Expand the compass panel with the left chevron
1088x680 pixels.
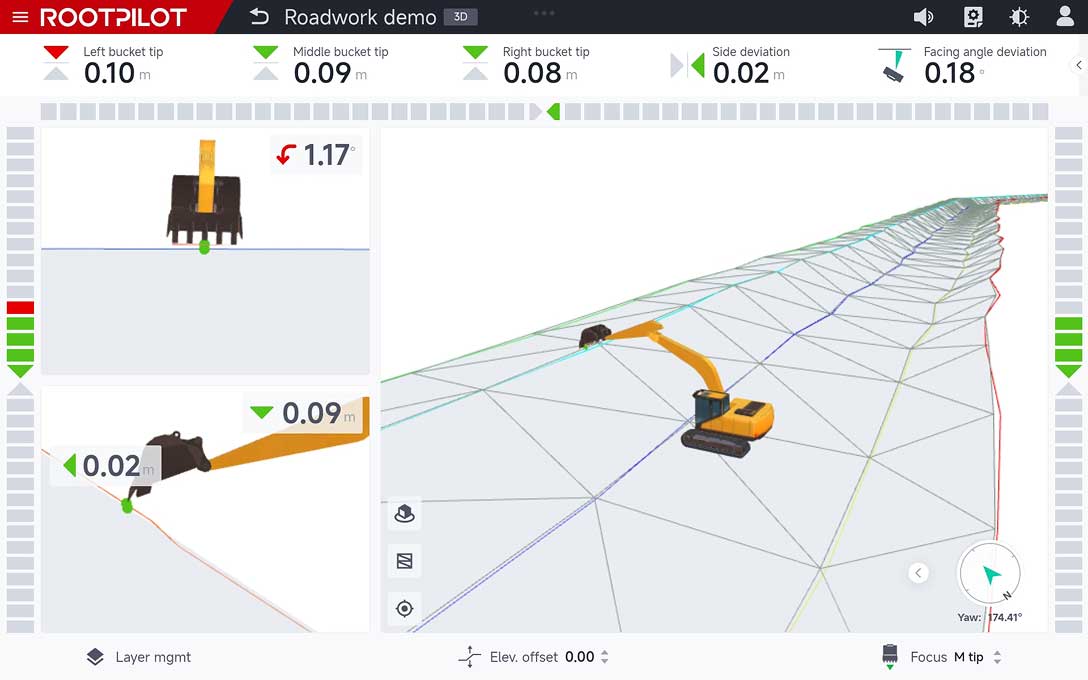[918, 572]
